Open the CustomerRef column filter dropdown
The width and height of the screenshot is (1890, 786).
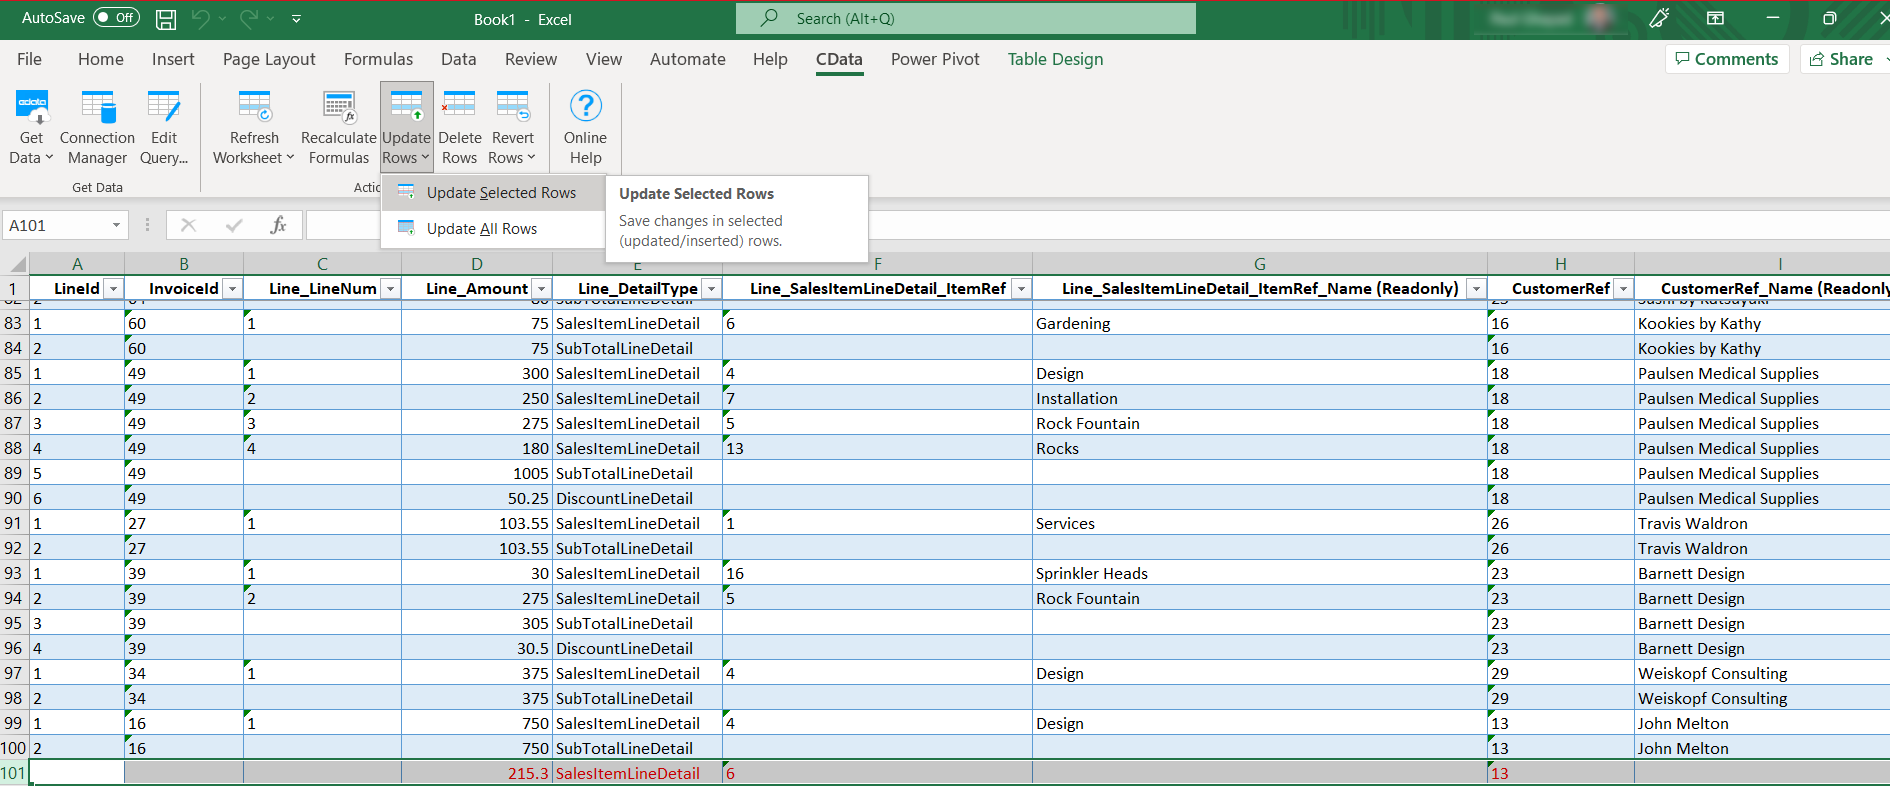point(1623,289)
